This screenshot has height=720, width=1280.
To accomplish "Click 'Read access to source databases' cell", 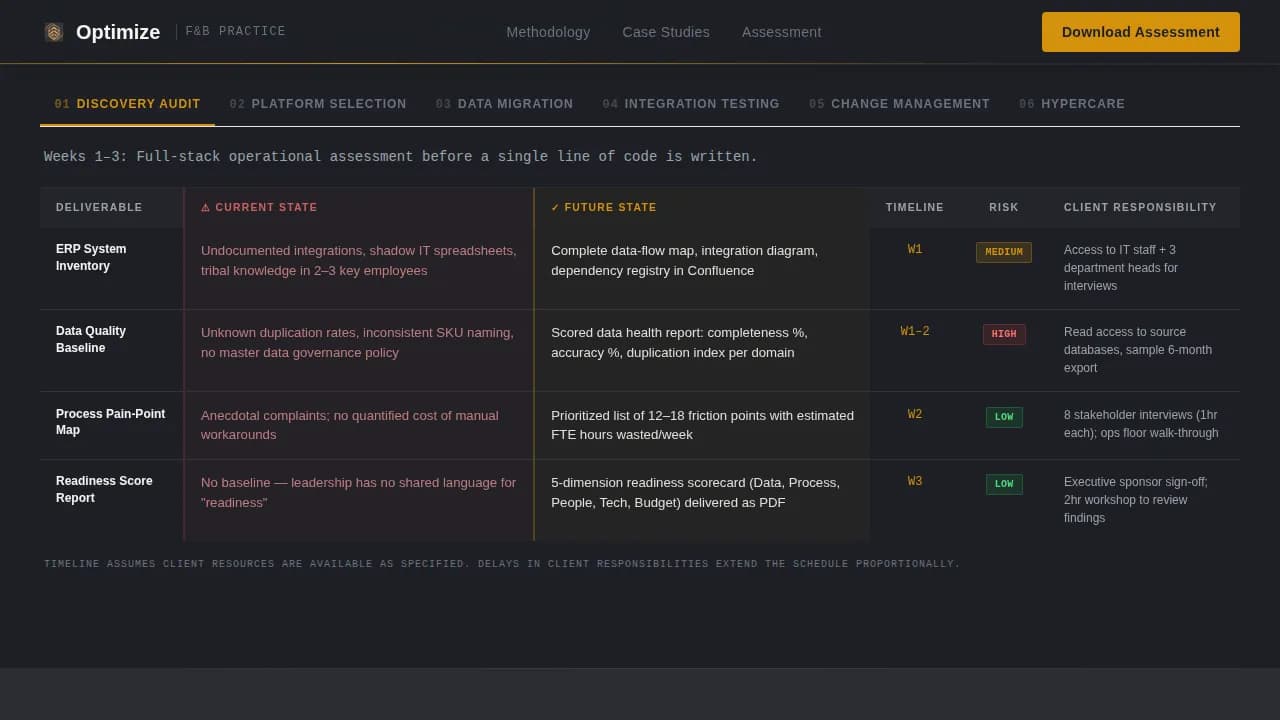I will point(1144,350).
